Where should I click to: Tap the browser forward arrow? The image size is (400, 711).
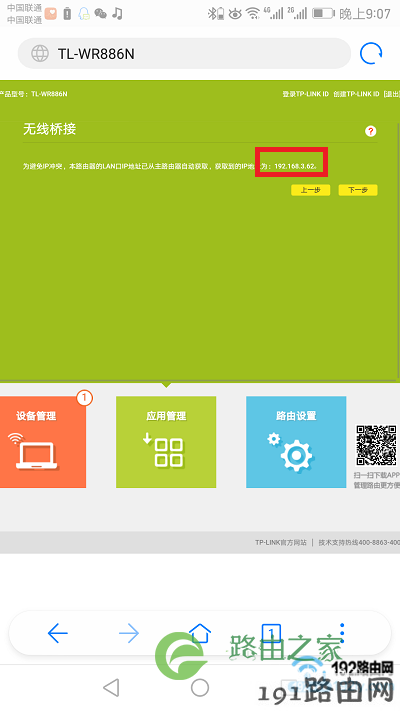tap(129, 633)
